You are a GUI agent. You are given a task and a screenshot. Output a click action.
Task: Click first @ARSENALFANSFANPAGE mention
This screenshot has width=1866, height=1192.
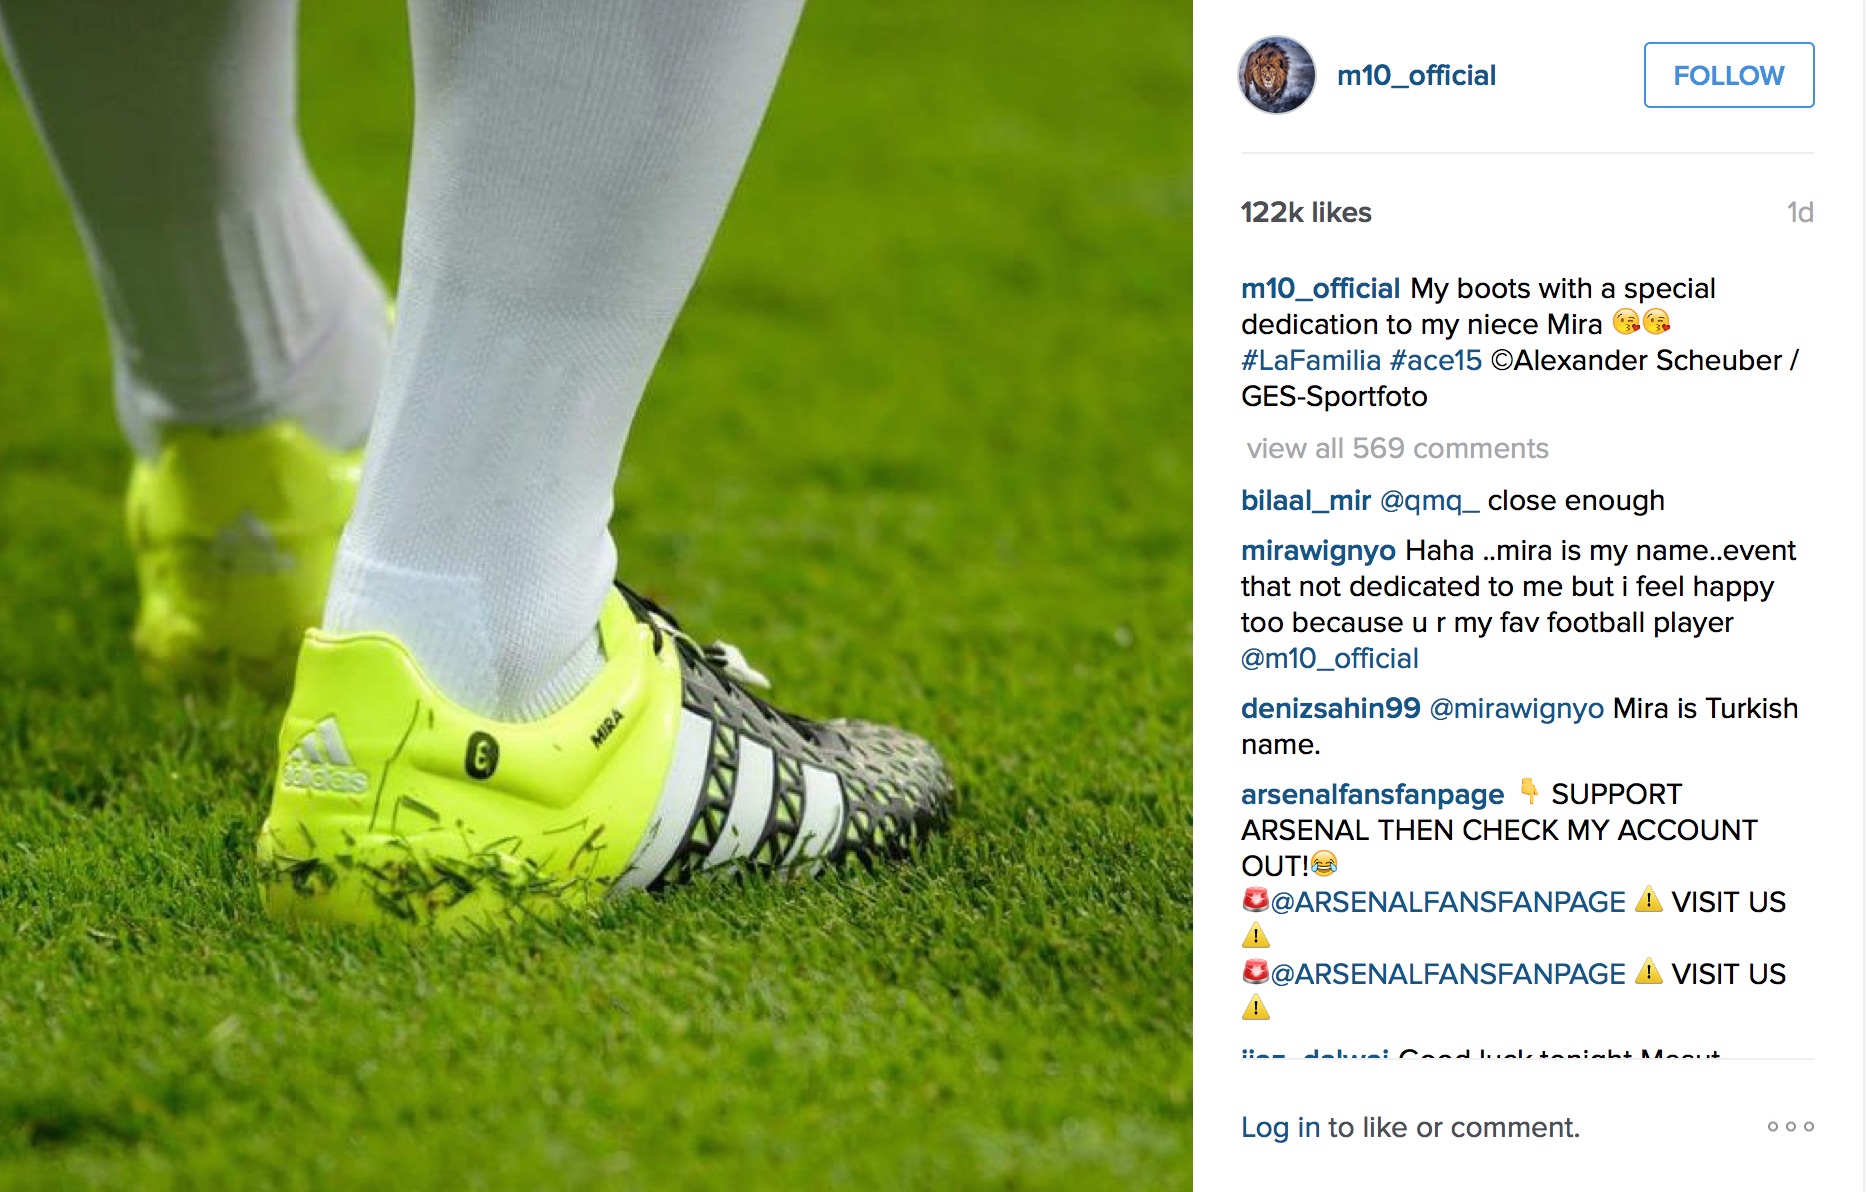point(1448,902)
